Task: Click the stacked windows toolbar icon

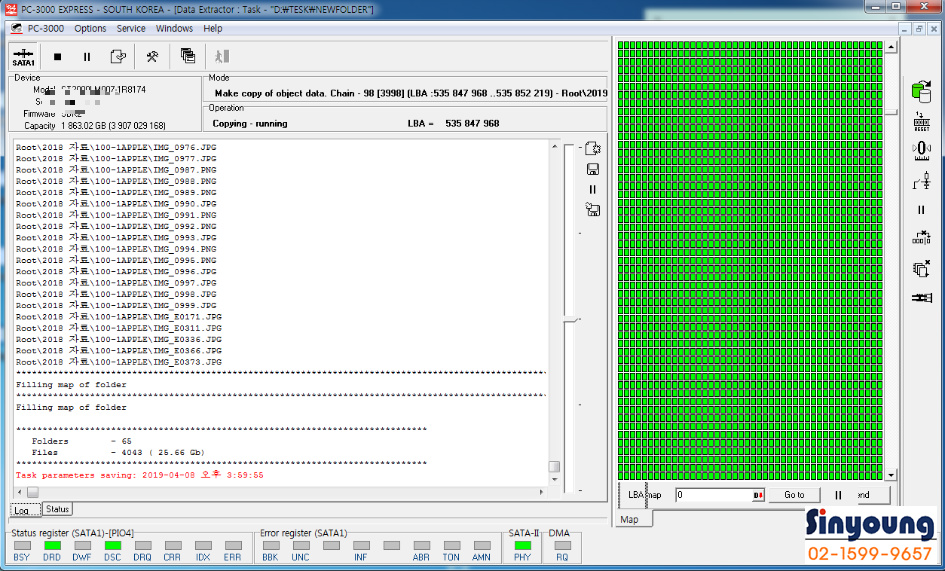Action: [187, 56]
